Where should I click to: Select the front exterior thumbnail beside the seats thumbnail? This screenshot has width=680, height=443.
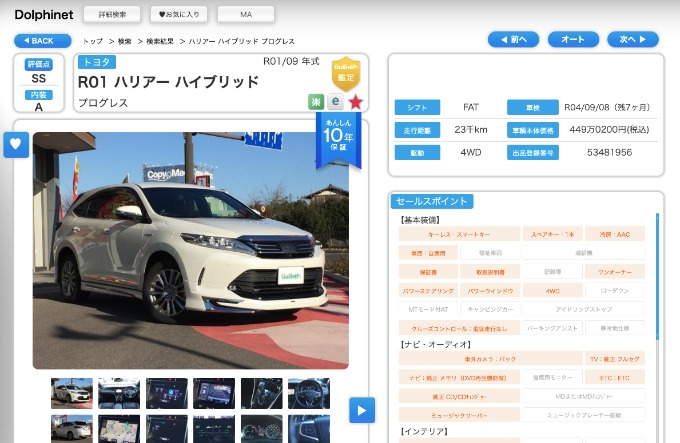pos(72,393)
